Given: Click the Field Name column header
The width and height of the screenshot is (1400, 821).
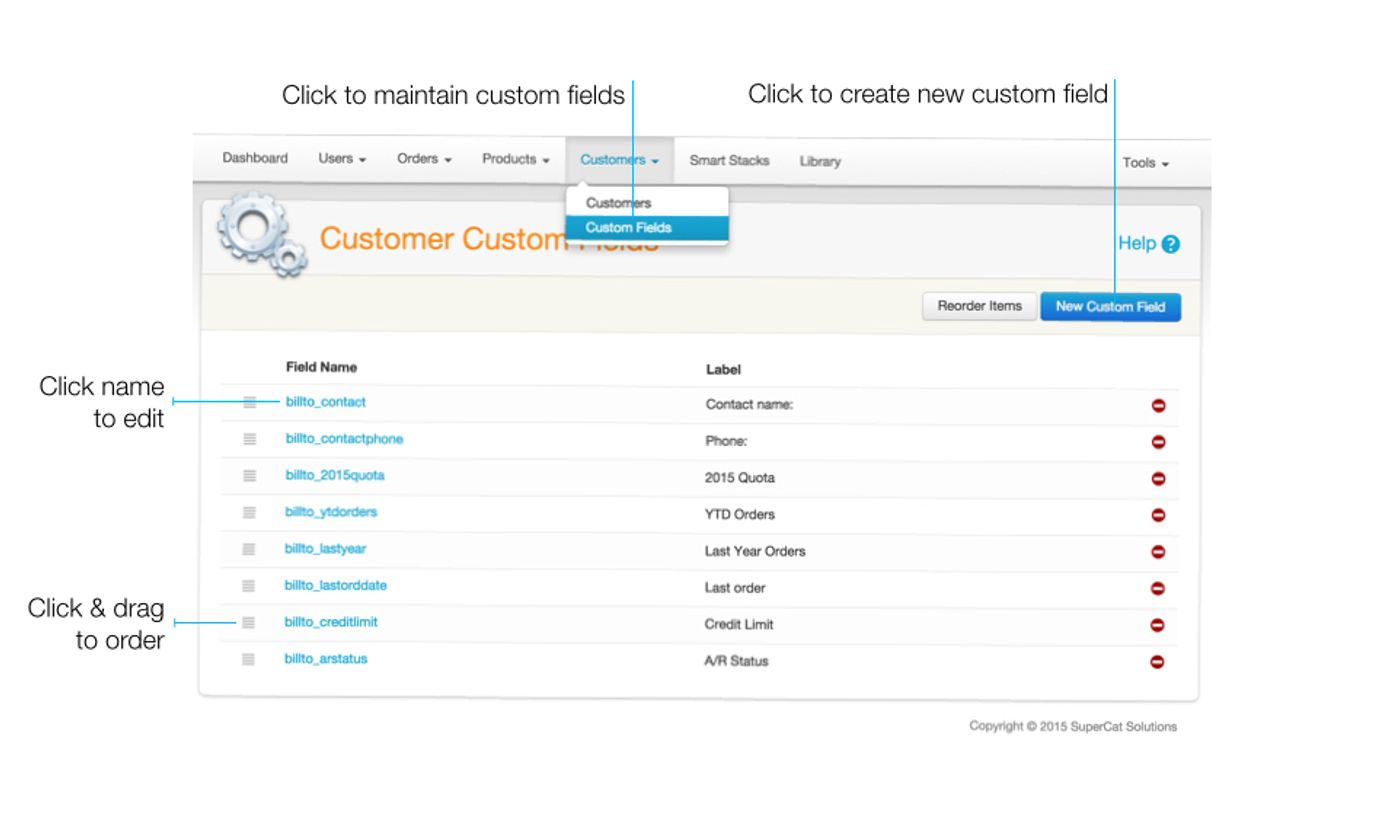Looking at the screenshot, I should [321, 367].
